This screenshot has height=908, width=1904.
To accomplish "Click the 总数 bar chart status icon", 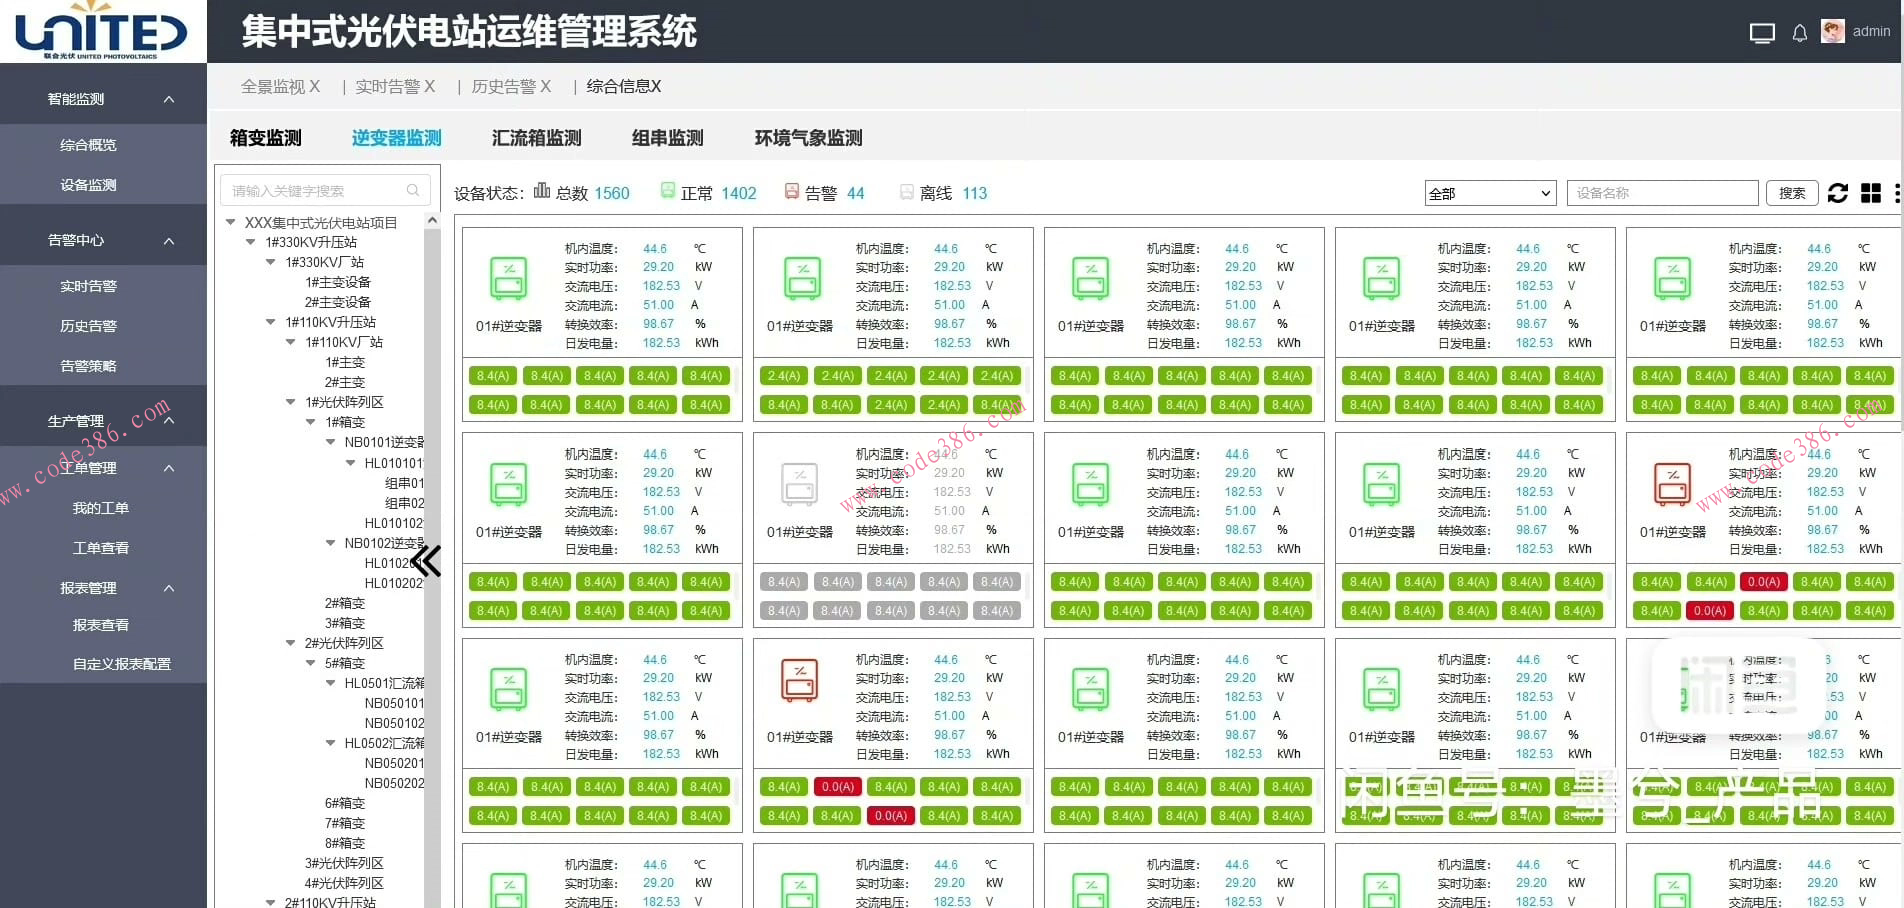I will [x=541, y=191].
